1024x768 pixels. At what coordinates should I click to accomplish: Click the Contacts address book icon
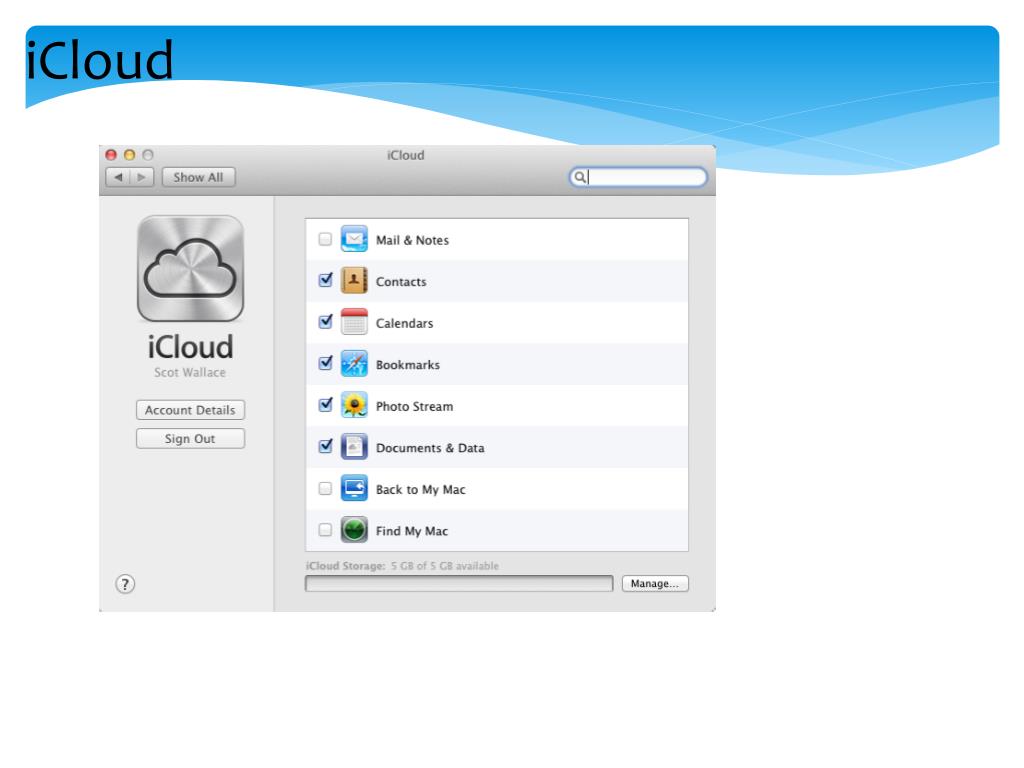[354, 281]
